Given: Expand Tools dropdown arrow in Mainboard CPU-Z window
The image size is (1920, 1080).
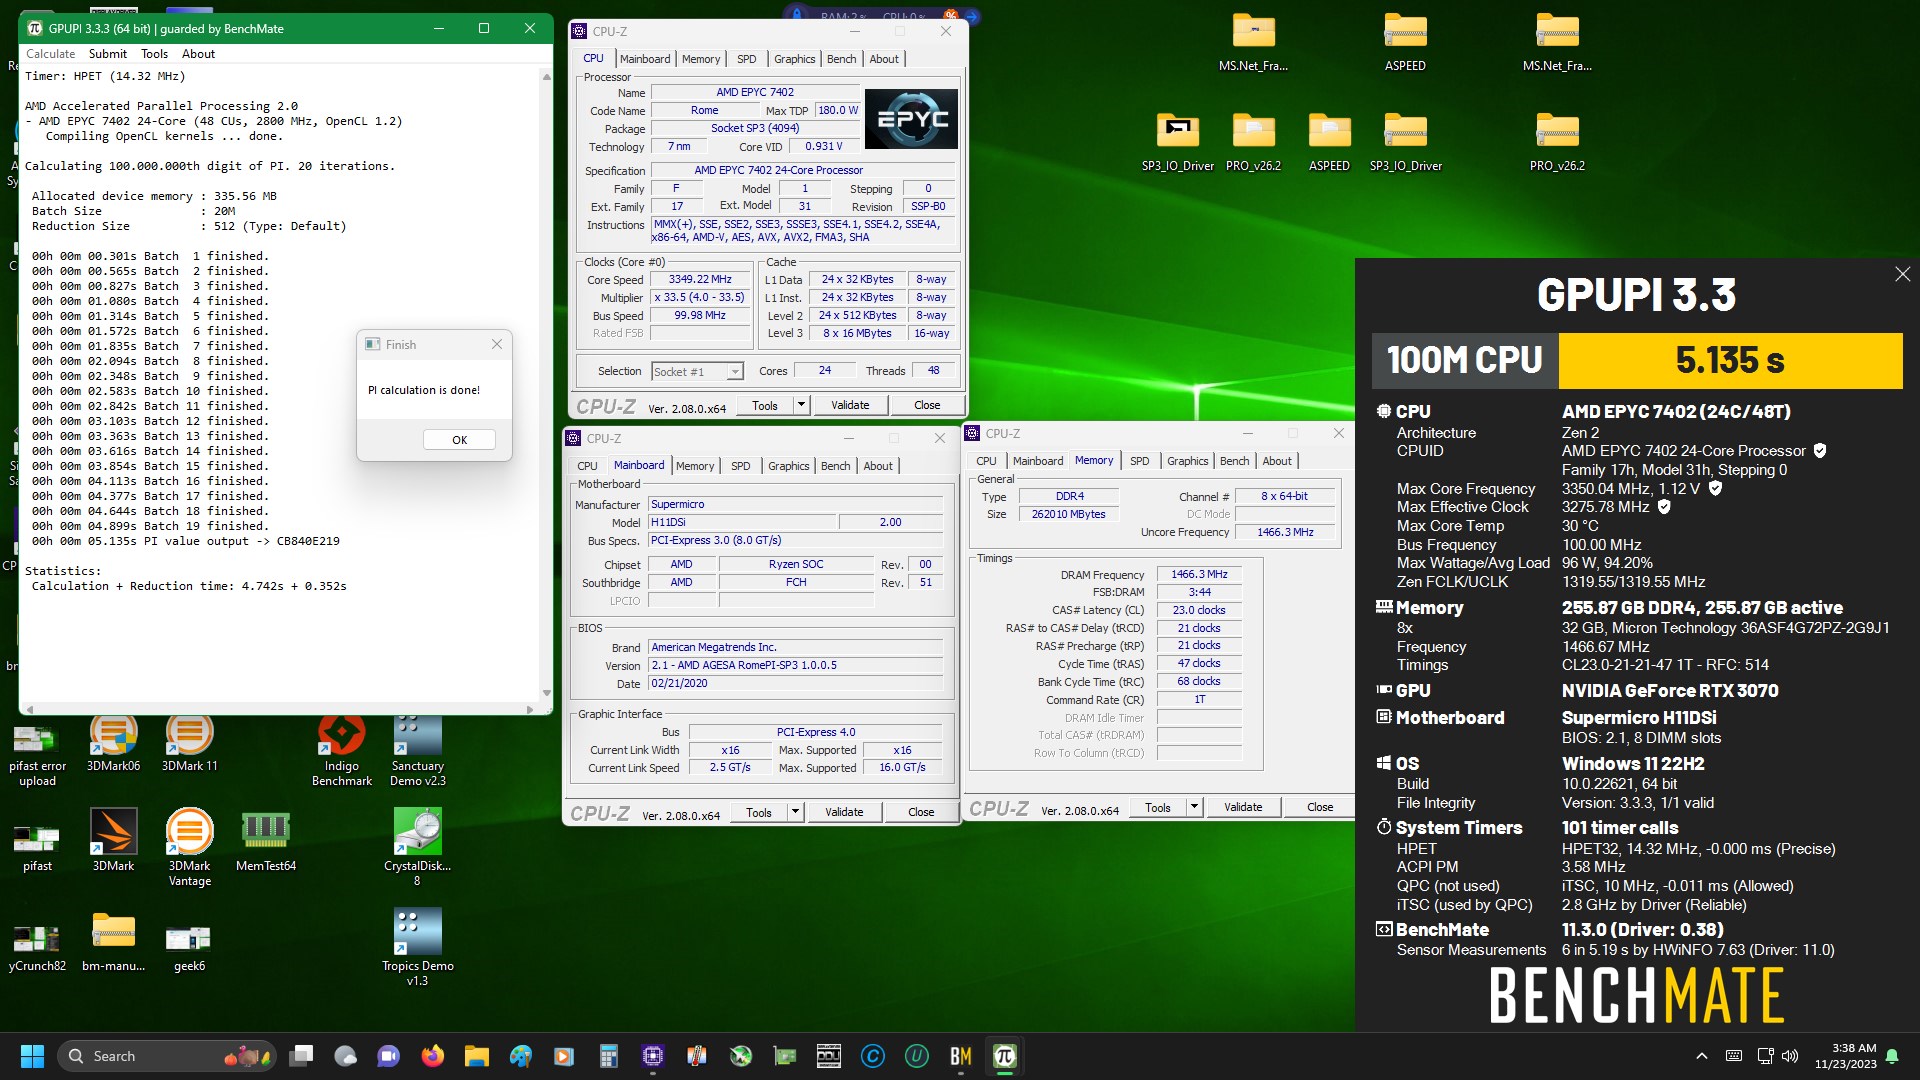Looking at the screenshot, I should (795, 812).
